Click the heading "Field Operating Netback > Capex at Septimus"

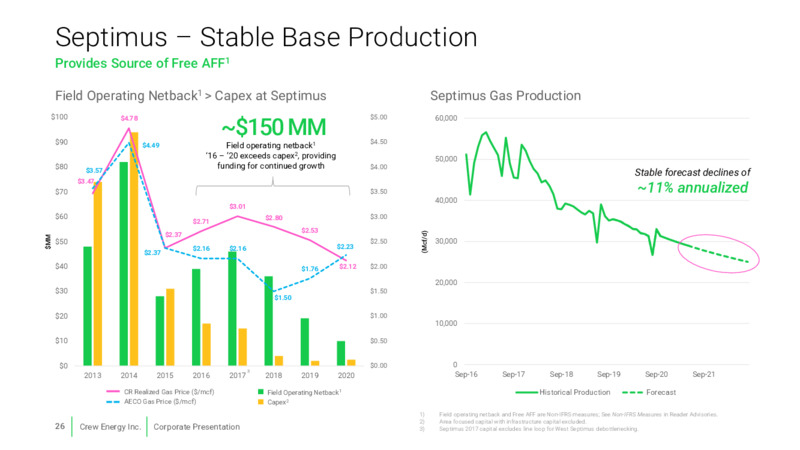click(190, 96)
